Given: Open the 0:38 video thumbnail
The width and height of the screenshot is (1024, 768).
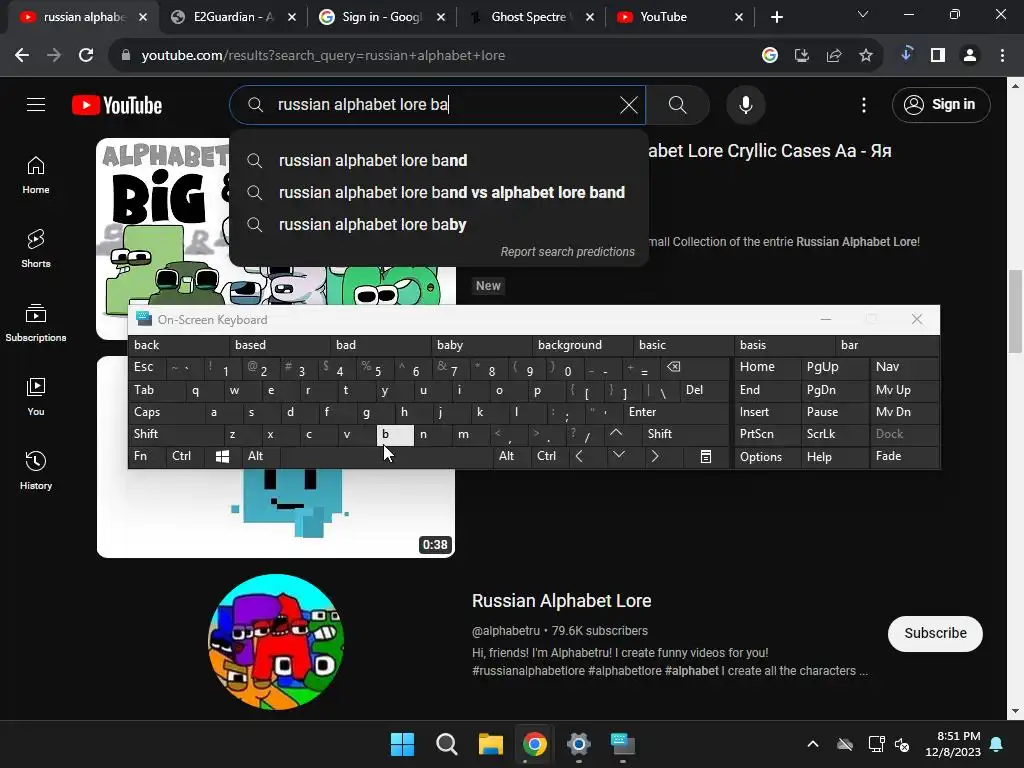Looking at the screenshot, I should point(276,456).
